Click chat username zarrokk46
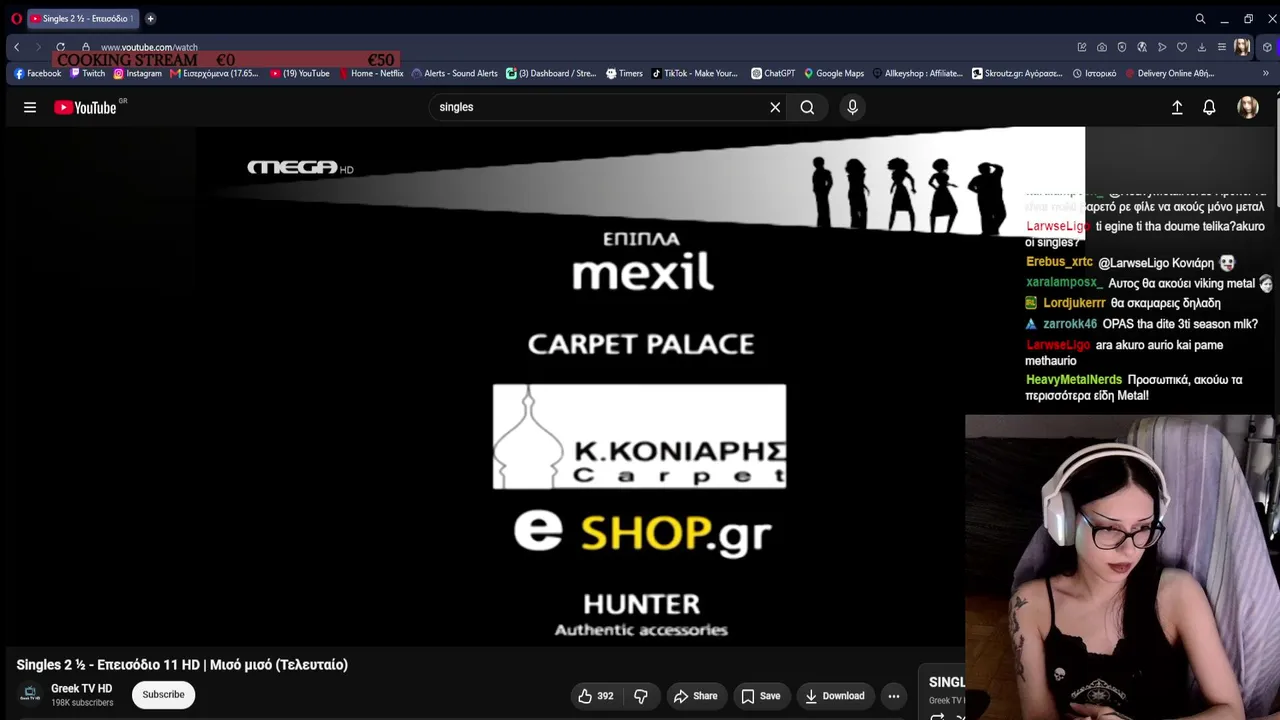The image size is (1280, 720). tap(1070, 324)
